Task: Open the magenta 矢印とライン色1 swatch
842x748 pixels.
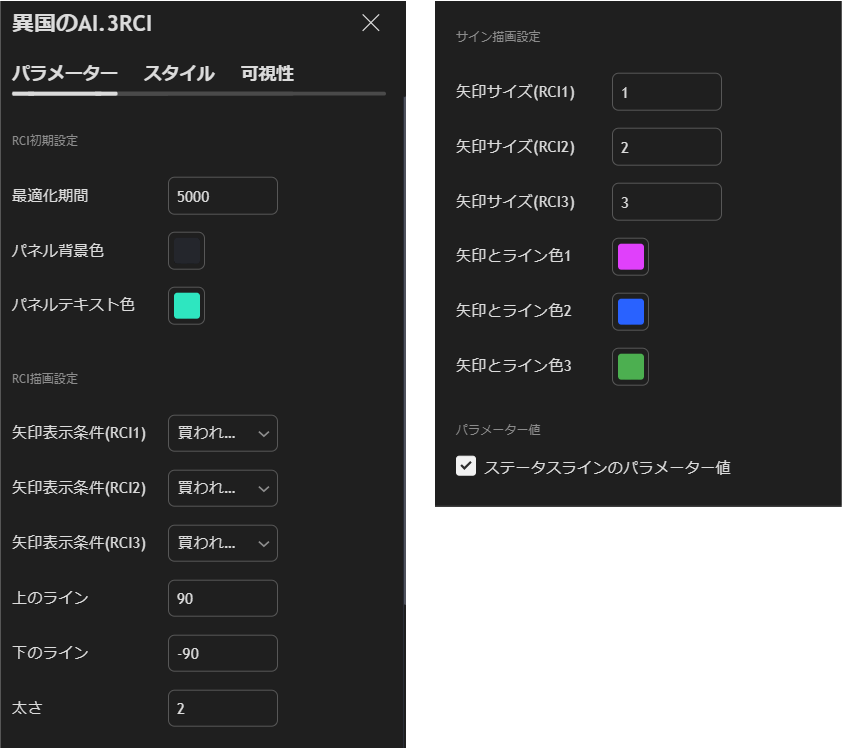Action: pyautogui.click(x=630, y=257)
